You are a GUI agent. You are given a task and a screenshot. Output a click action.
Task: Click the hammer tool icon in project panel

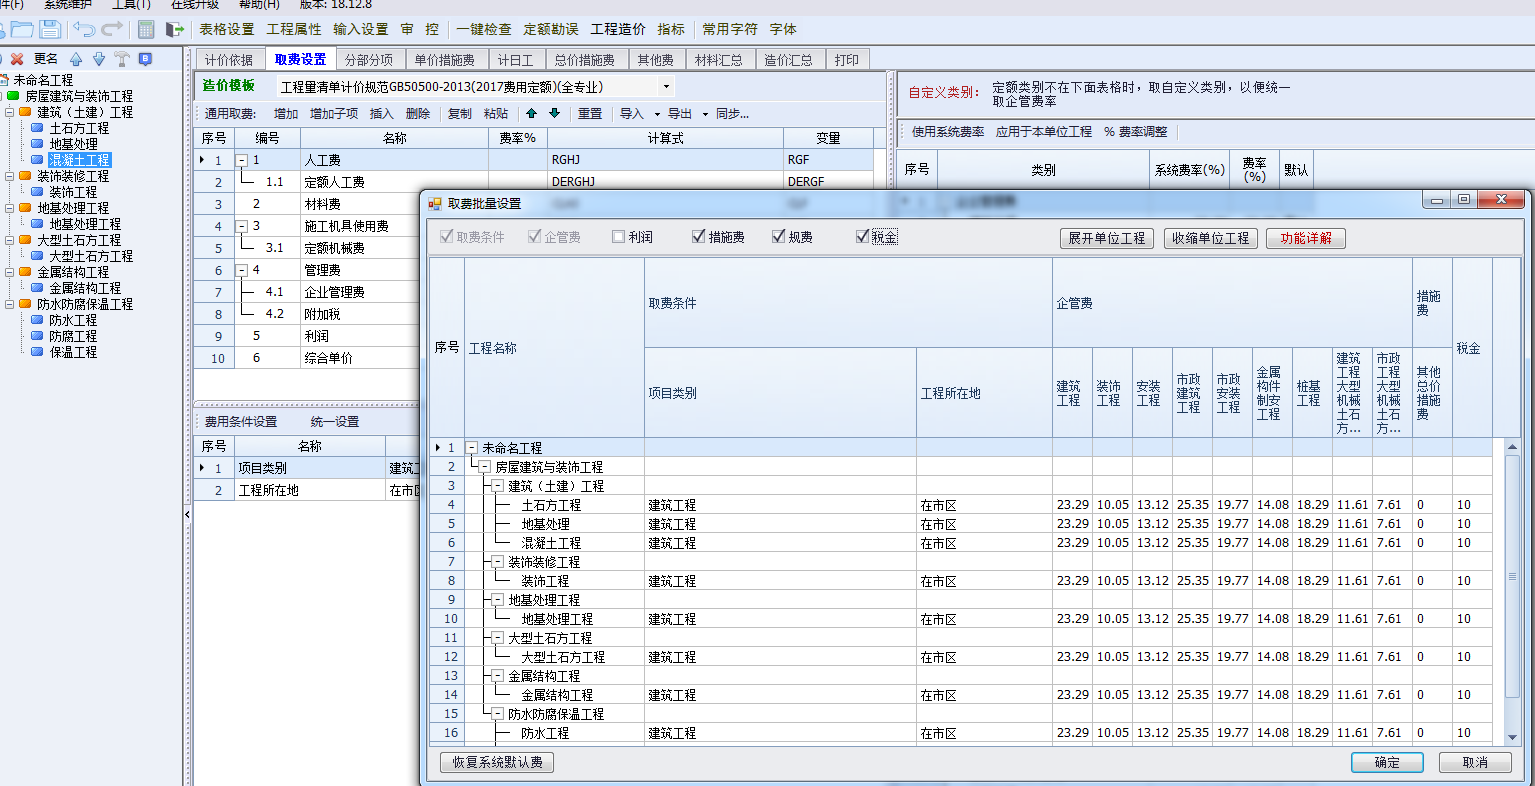(122, 59)
